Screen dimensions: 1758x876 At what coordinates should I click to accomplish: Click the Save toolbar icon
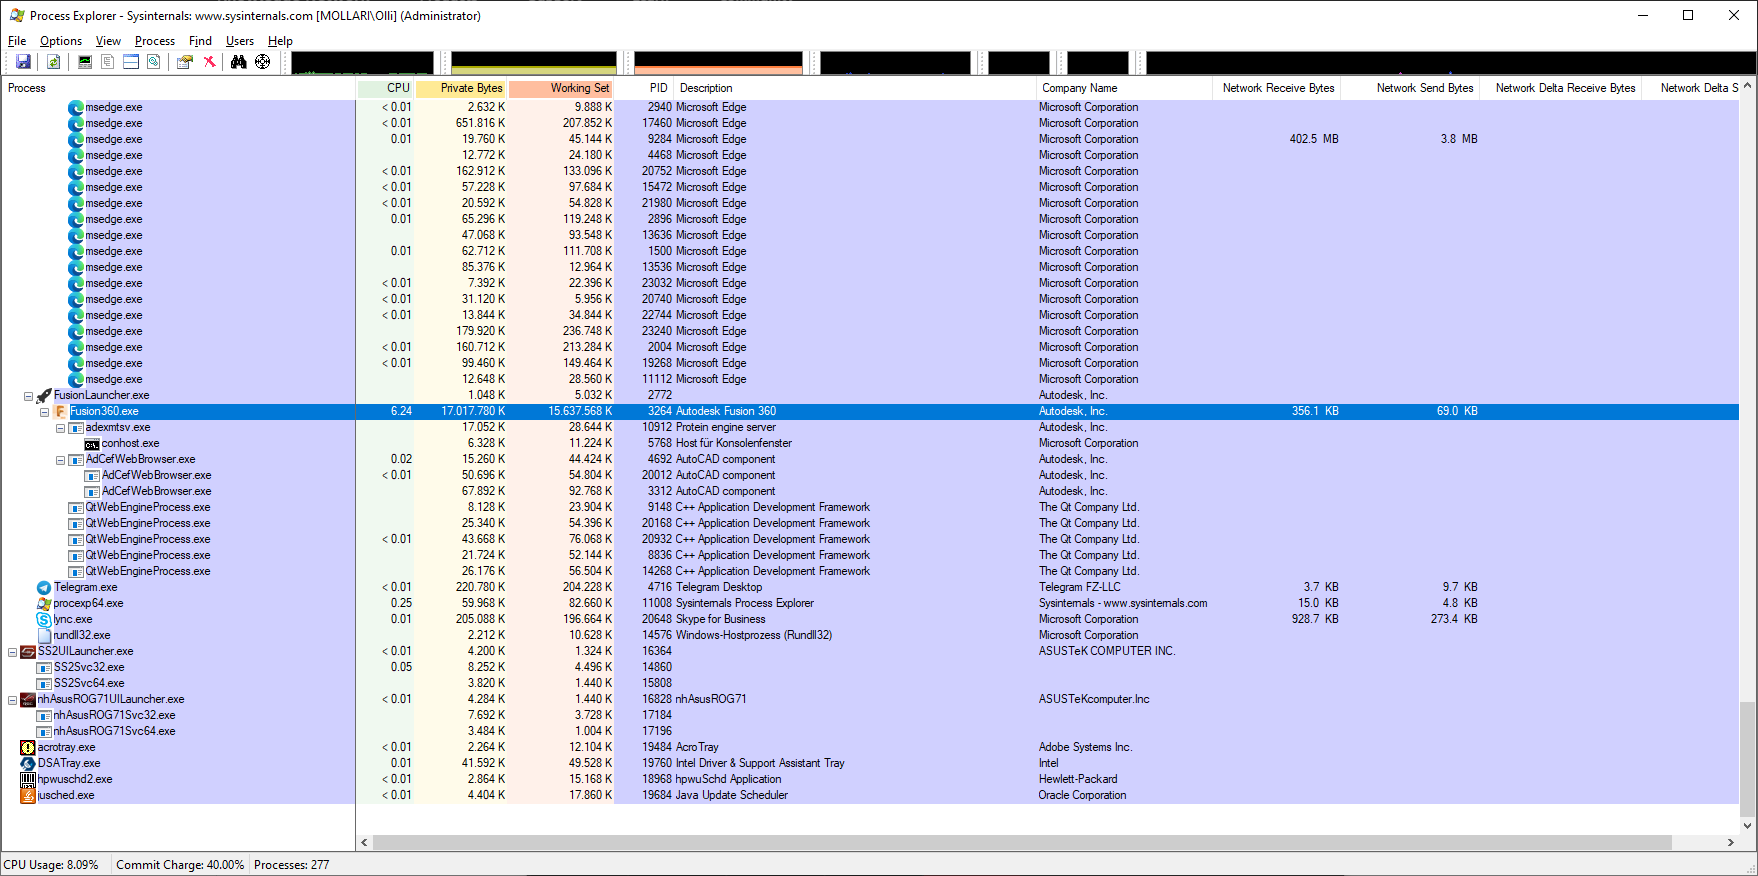(x=23, y=62)
